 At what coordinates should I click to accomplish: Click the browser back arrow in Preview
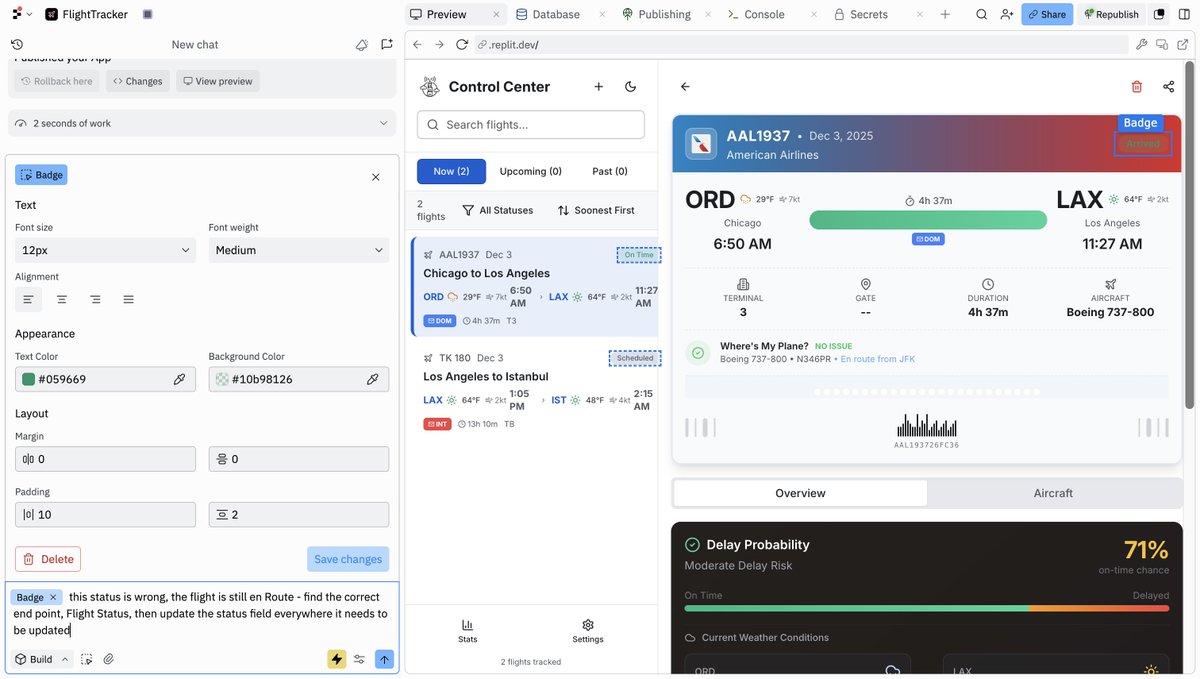coord(417,45)
